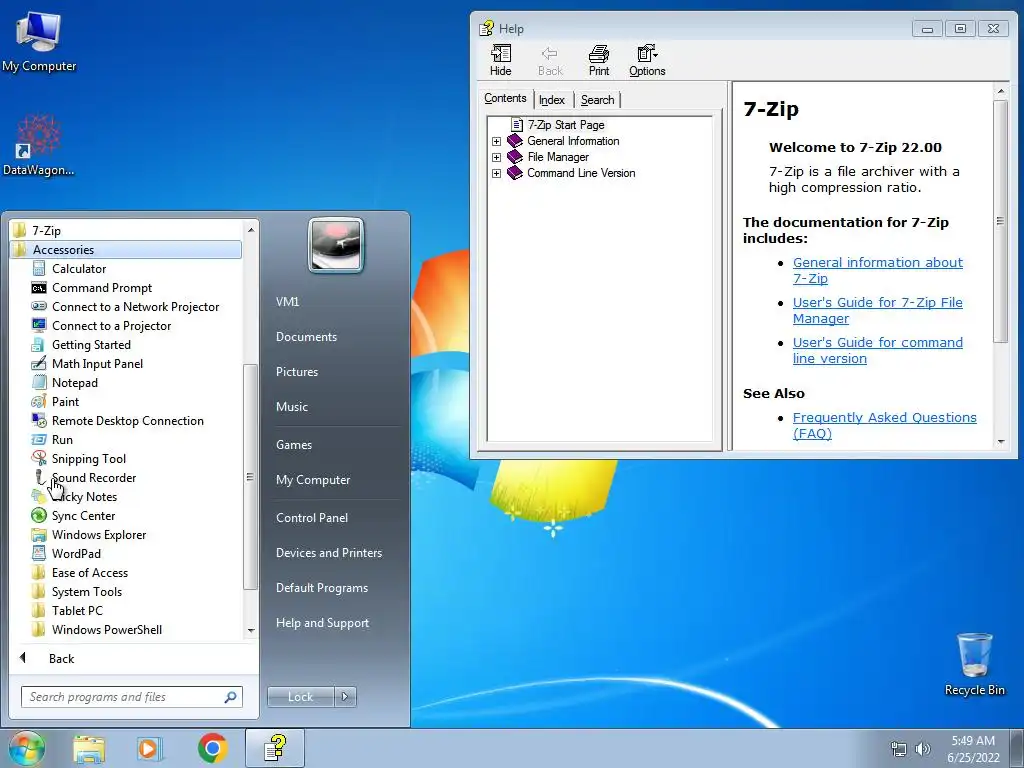This screenshot has height=768, width=1024.
Task: Open Paint from Accessories list
Action: click(x=65, y=401)
